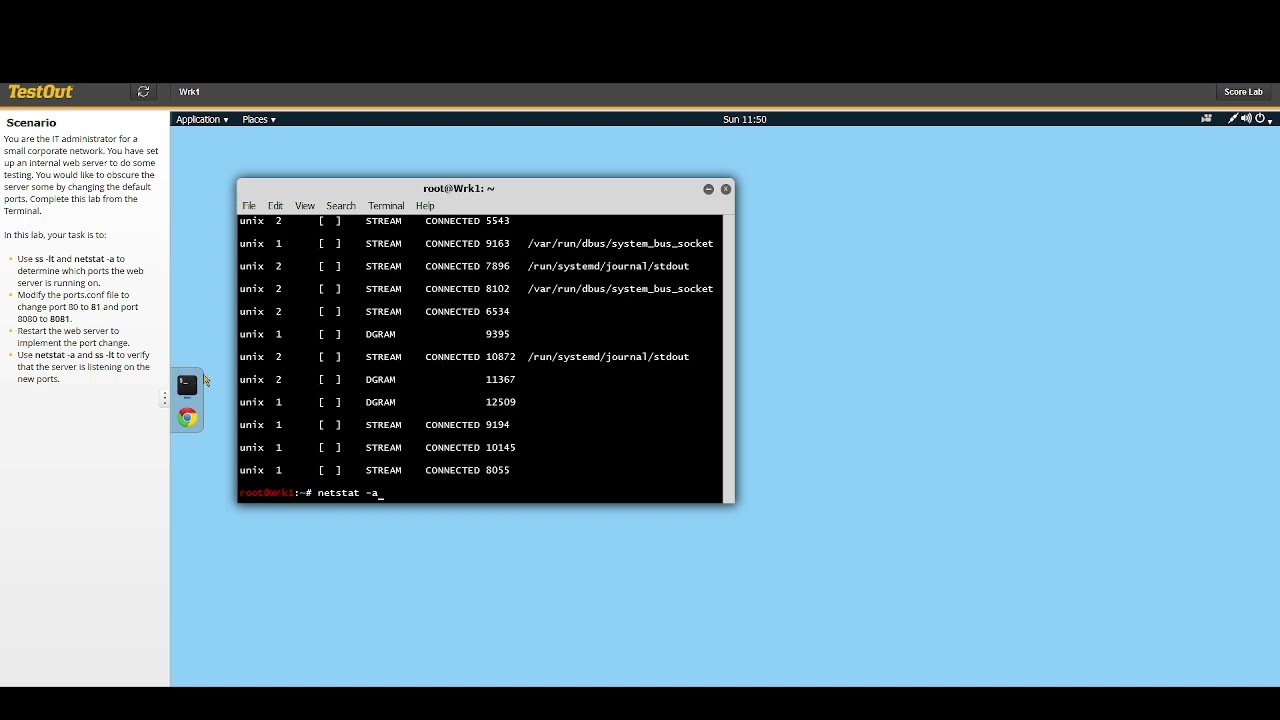Expand the system menu arrow
This screenshot has height=720, width=1280.
(1270, 121)
